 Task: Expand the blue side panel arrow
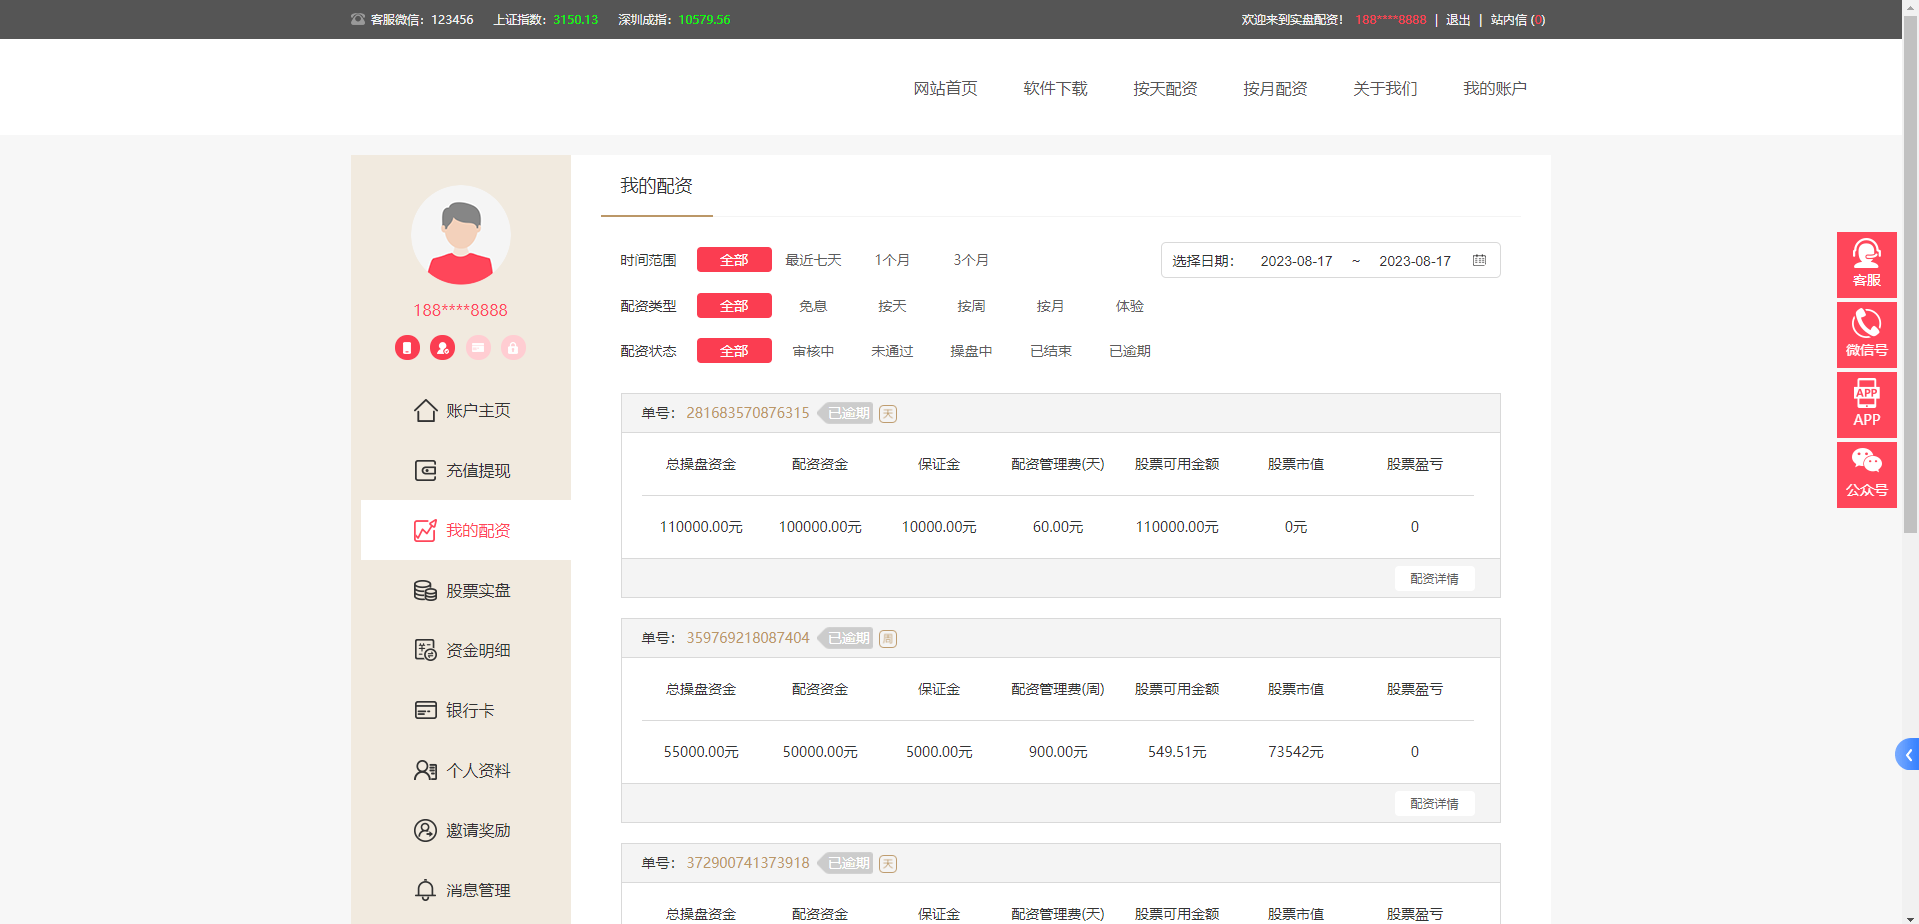(1908, 755)
